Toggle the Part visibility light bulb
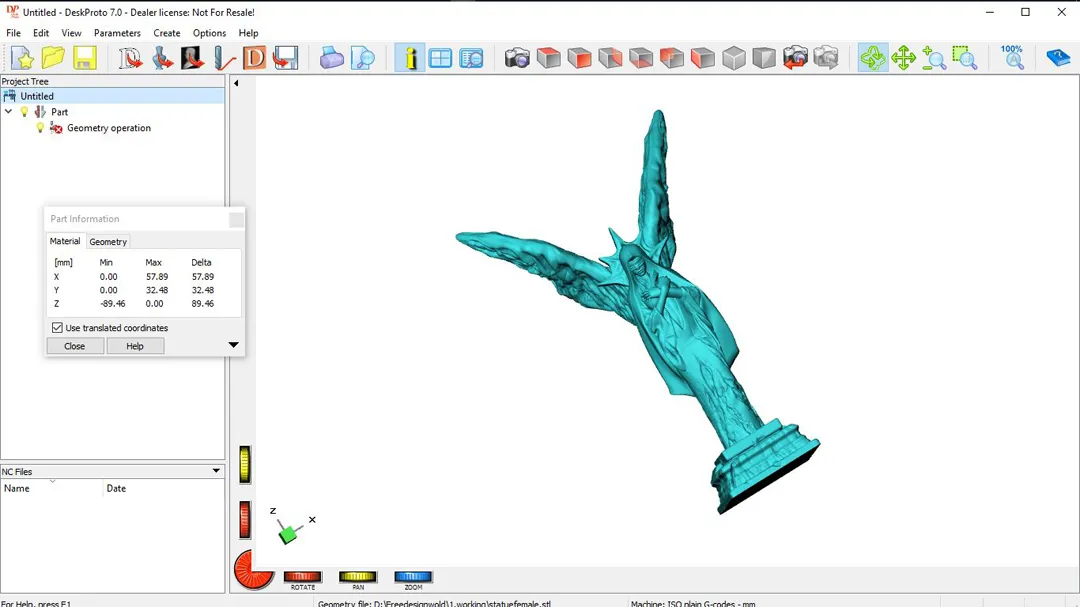1080x607 pixels. pyautogui.click(x=25, y=112)
